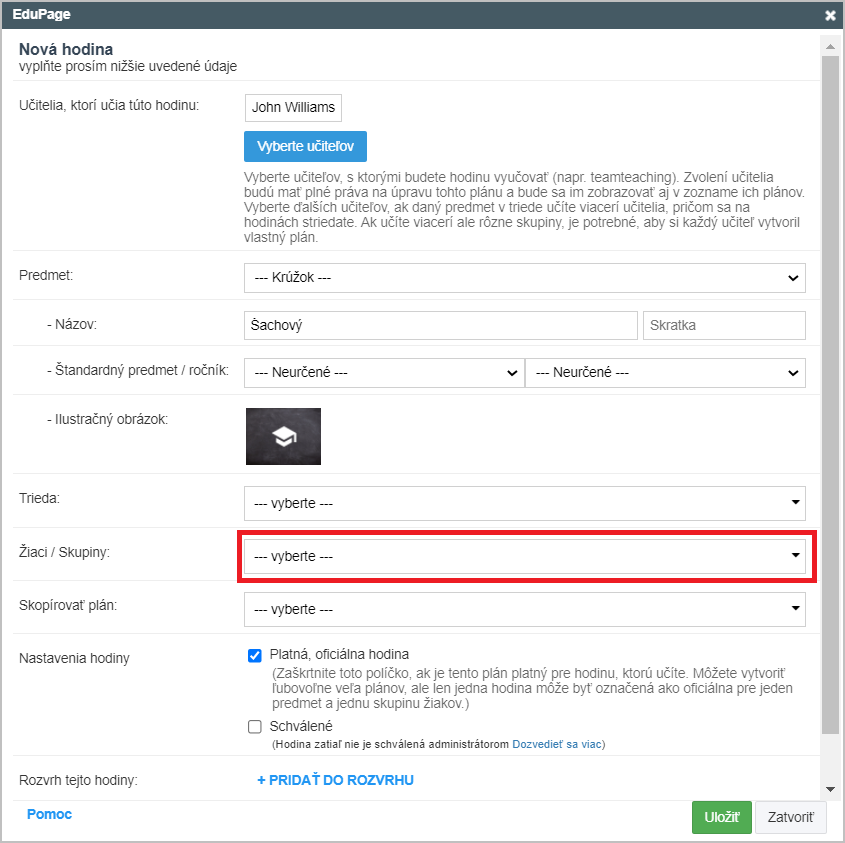Open the Žiaci / Skupiny dropdown

524,556
